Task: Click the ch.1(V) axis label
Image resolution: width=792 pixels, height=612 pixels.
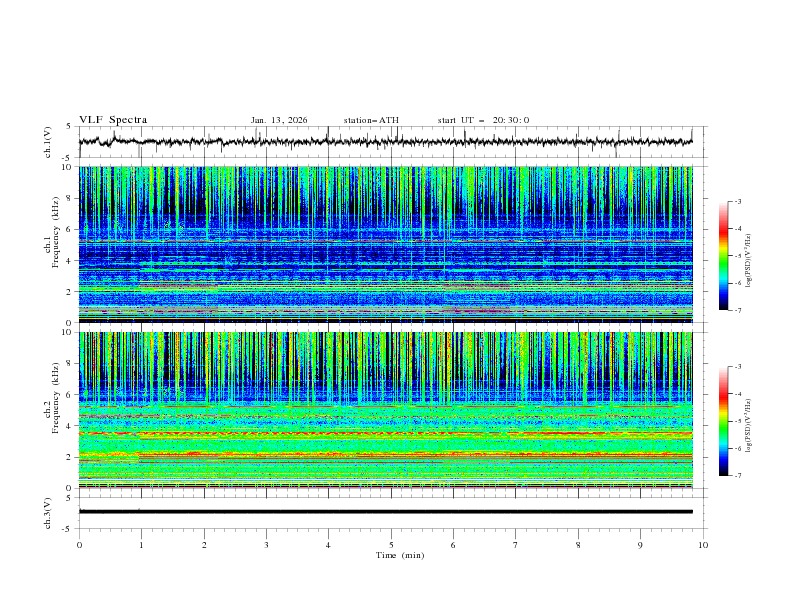Action: click(x=48, y=142)
